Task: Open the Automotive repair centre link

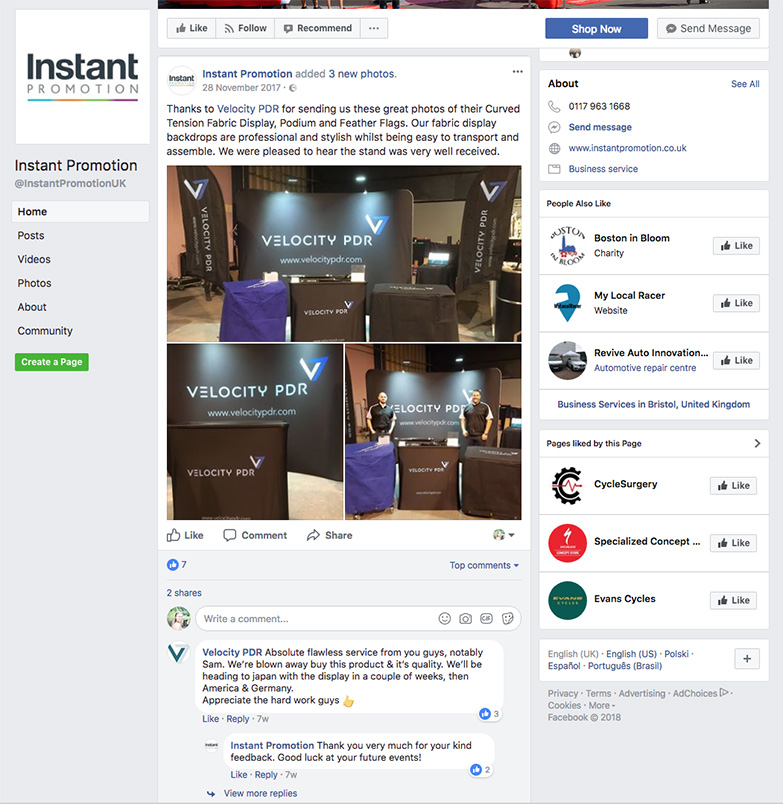Action: pos(645,368)
